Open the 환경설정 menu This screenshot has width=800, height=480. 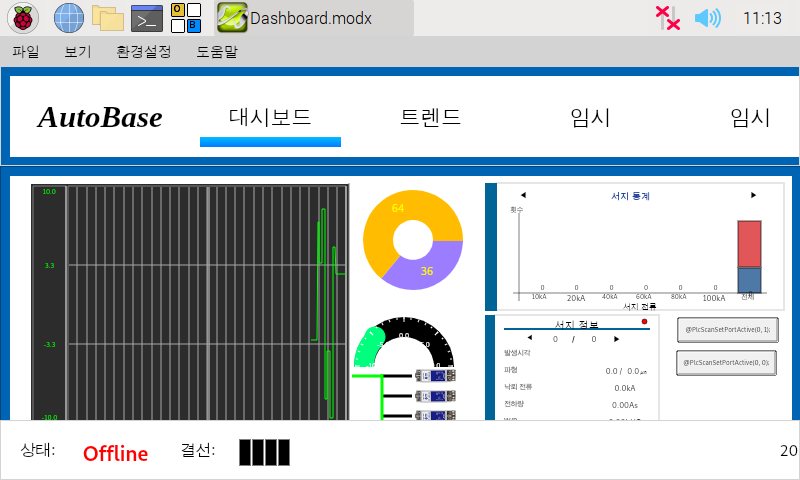click(143, 52)
